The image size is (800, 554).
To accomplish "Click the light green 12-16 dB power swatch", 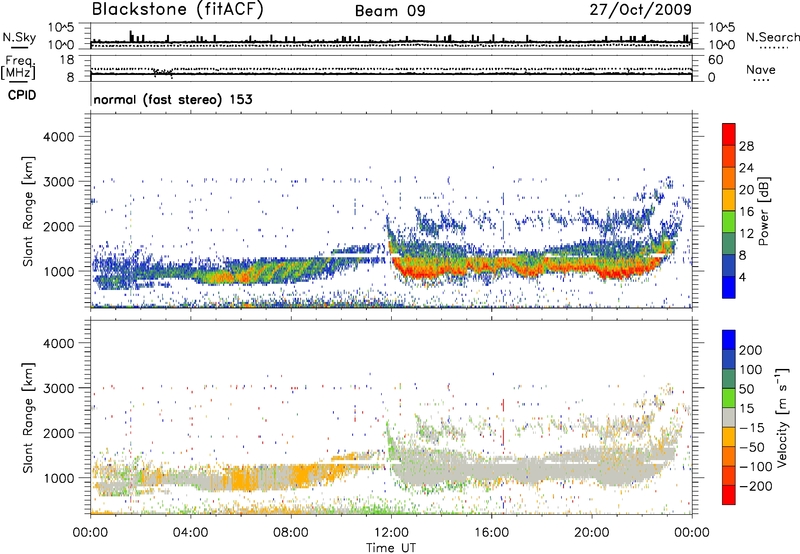I will coord(729,222).
